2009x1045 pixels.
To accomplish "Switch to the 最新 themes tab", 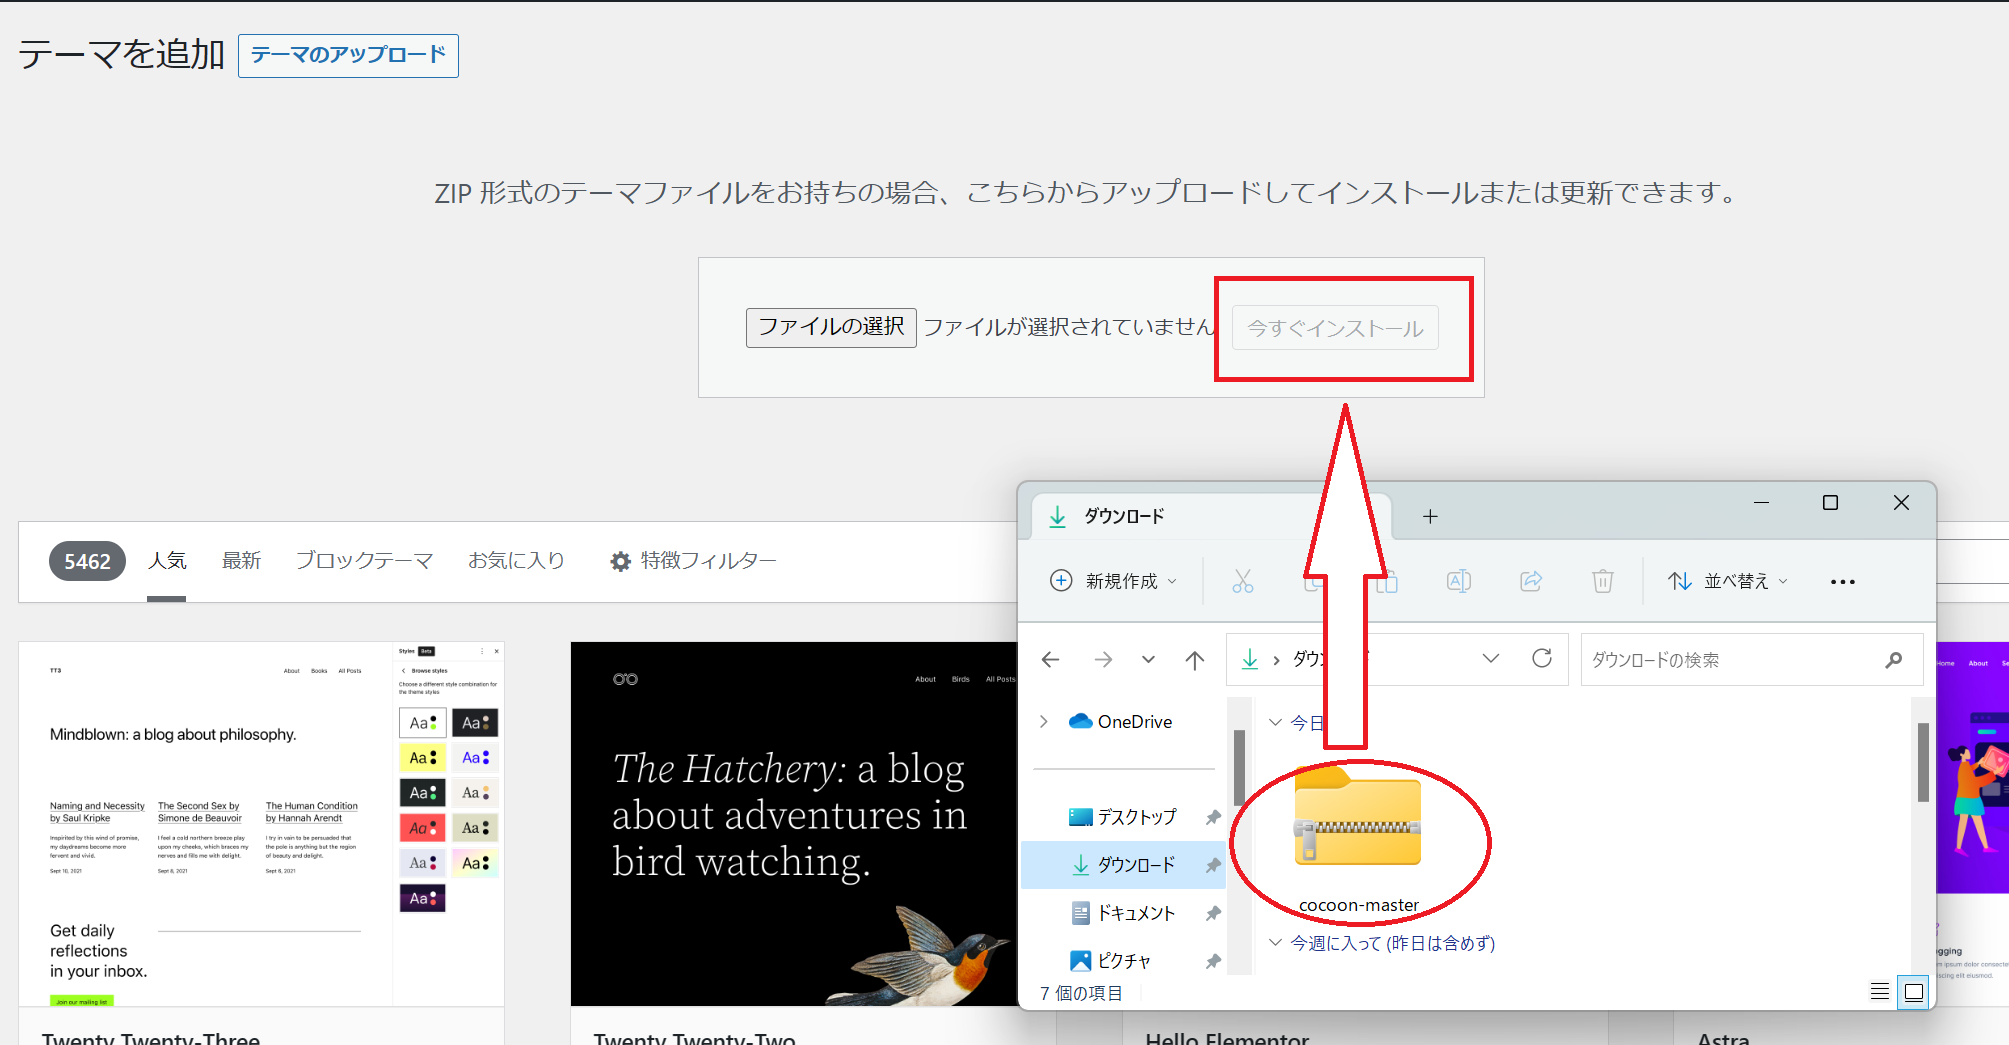I will (x=241, y=561).
